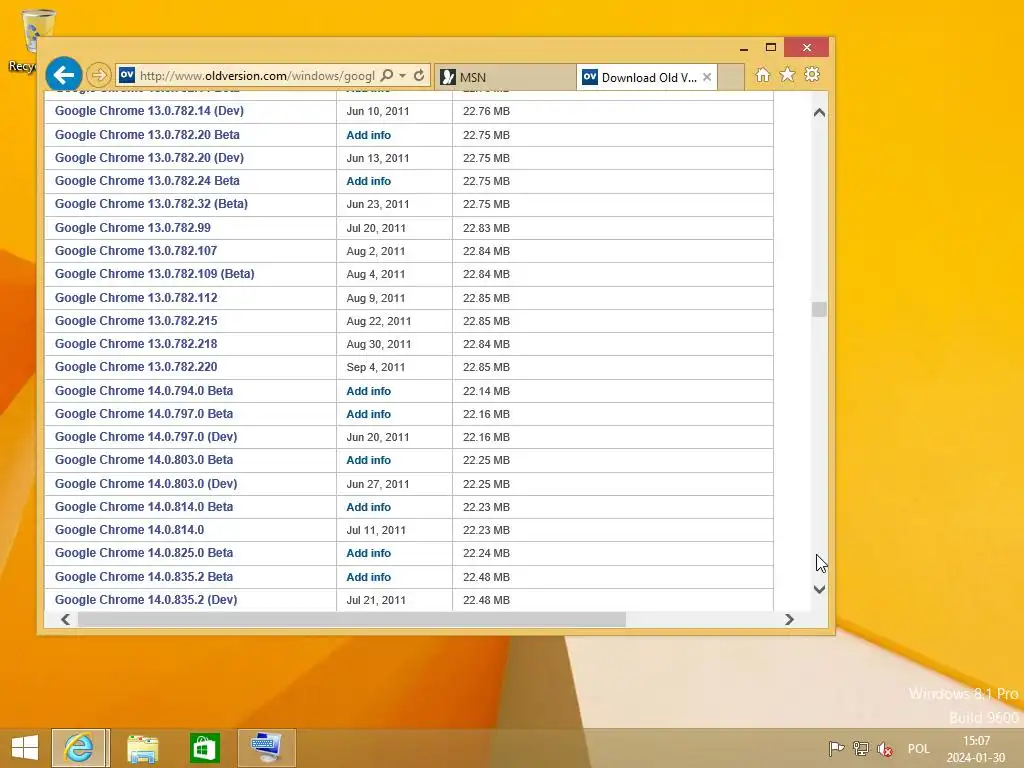Open Google Chrome 13.0.782.14 (Dev) link
Screen dimensions: 1024x768
(149, 111)
